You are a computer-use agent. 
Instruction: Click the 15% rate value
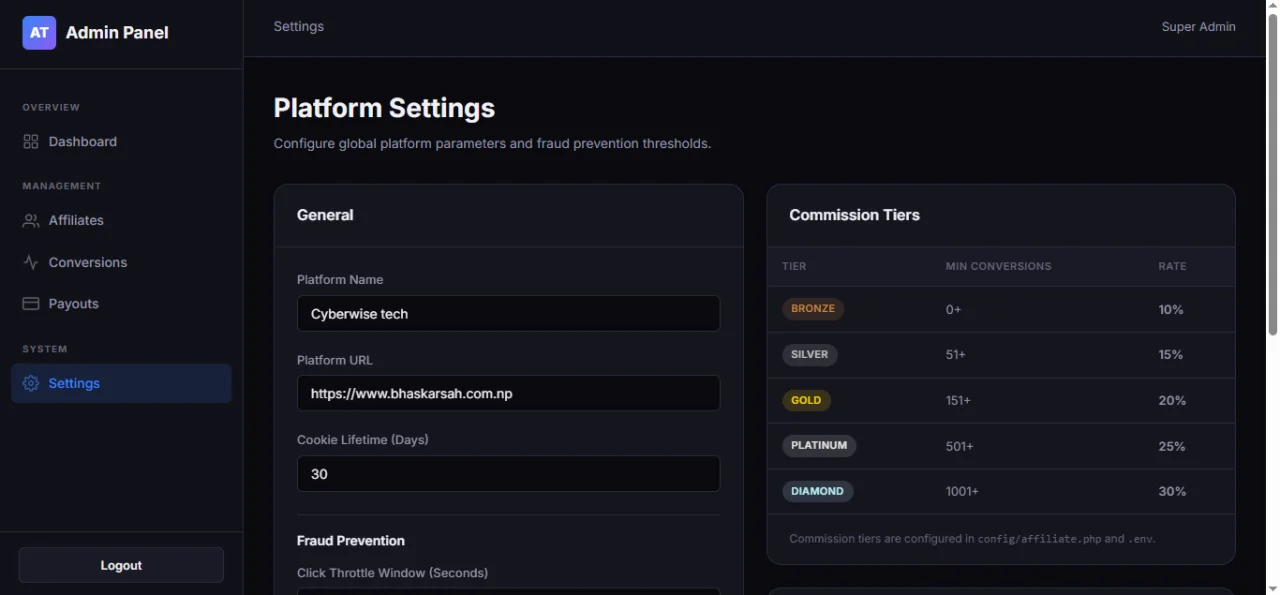(x=1171, y=355)
